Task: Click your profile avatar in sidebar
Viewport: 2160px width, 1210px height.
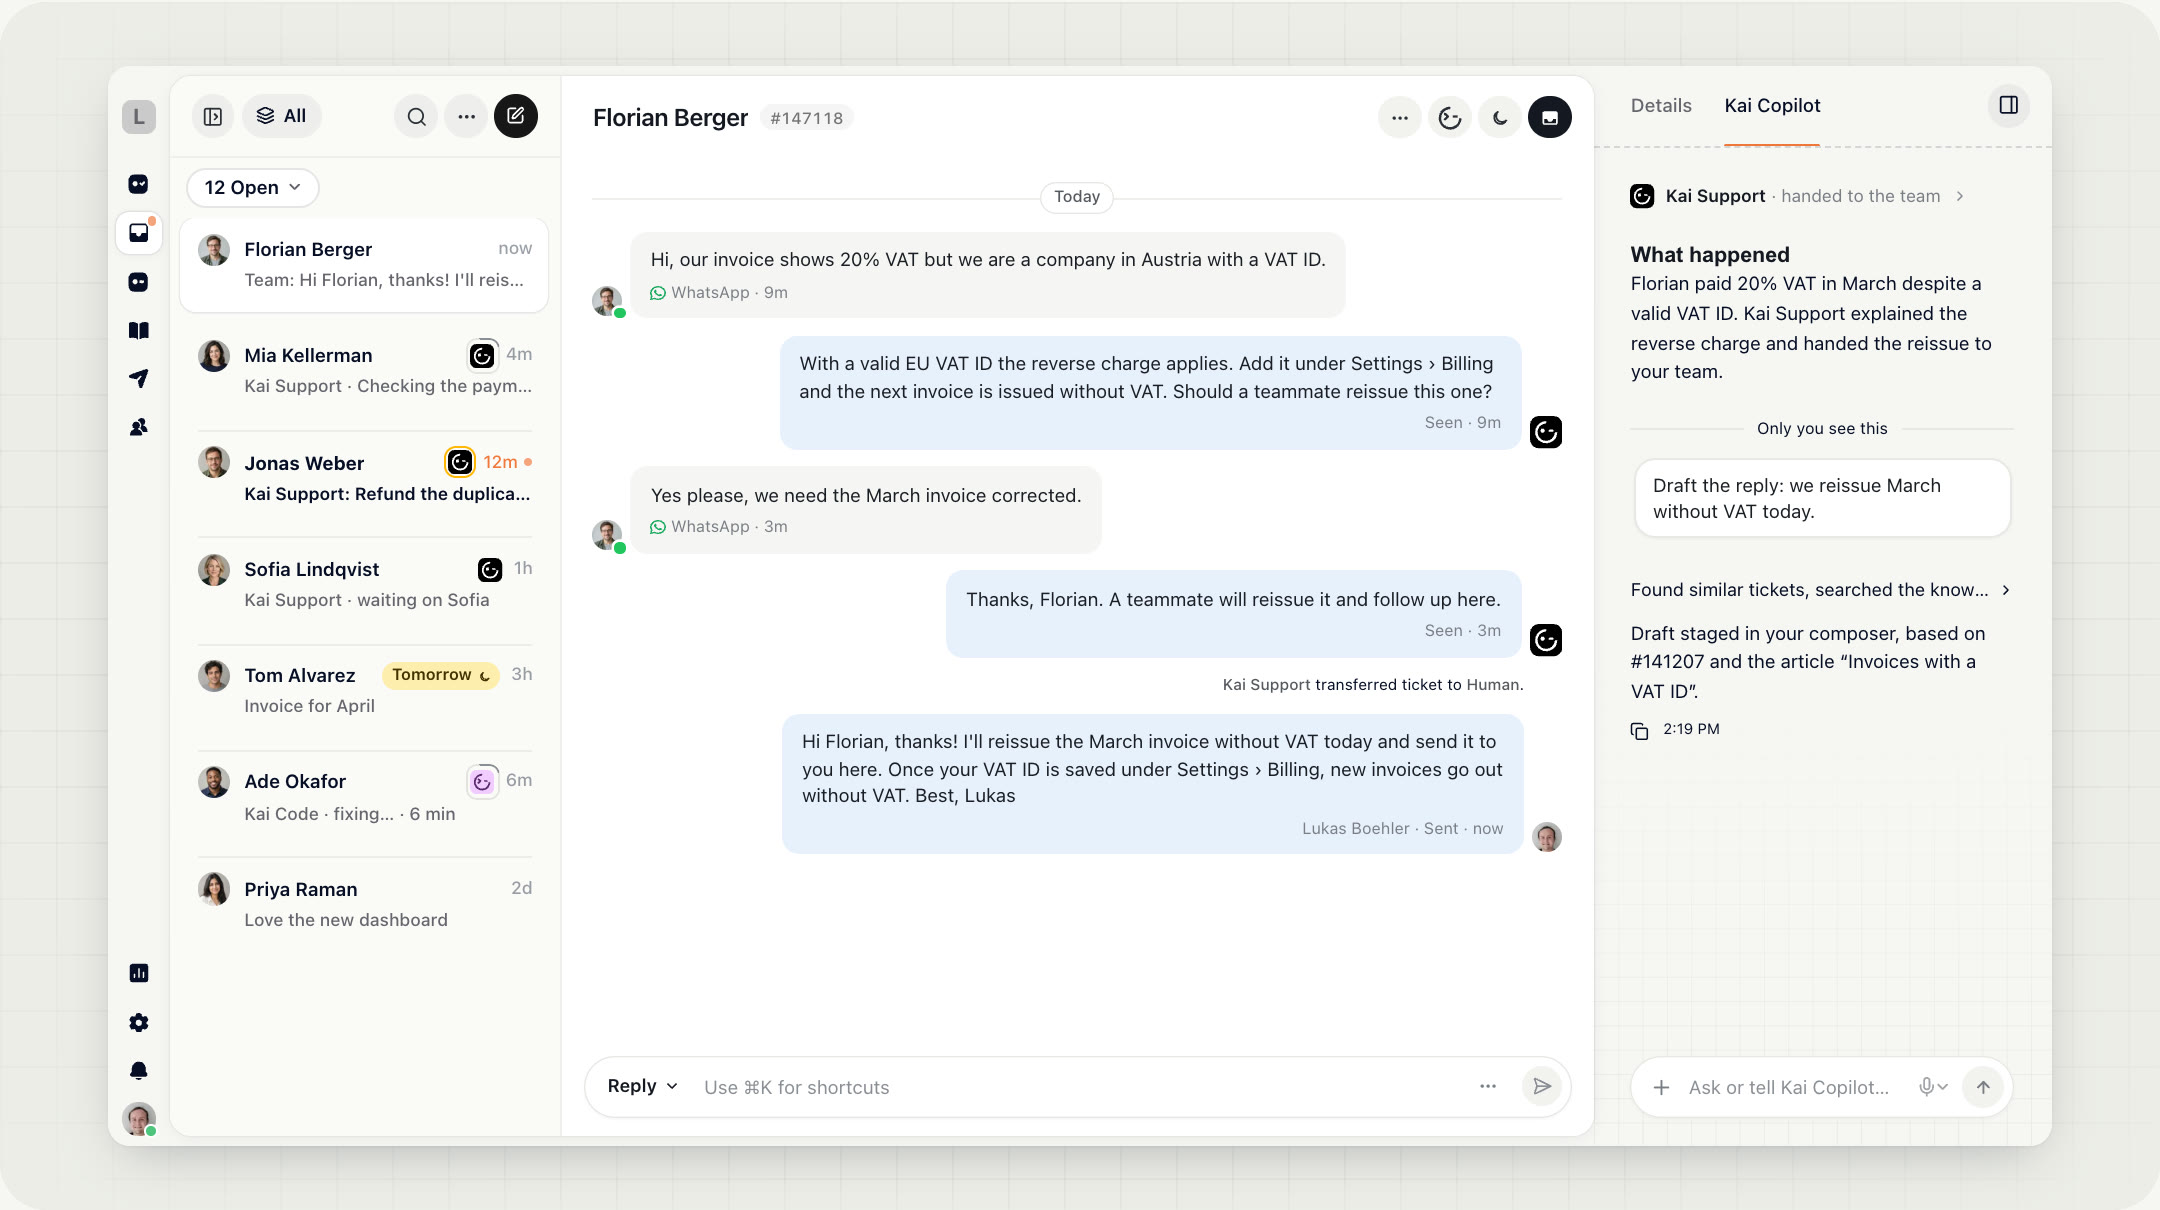Action: pos(139,1118)
